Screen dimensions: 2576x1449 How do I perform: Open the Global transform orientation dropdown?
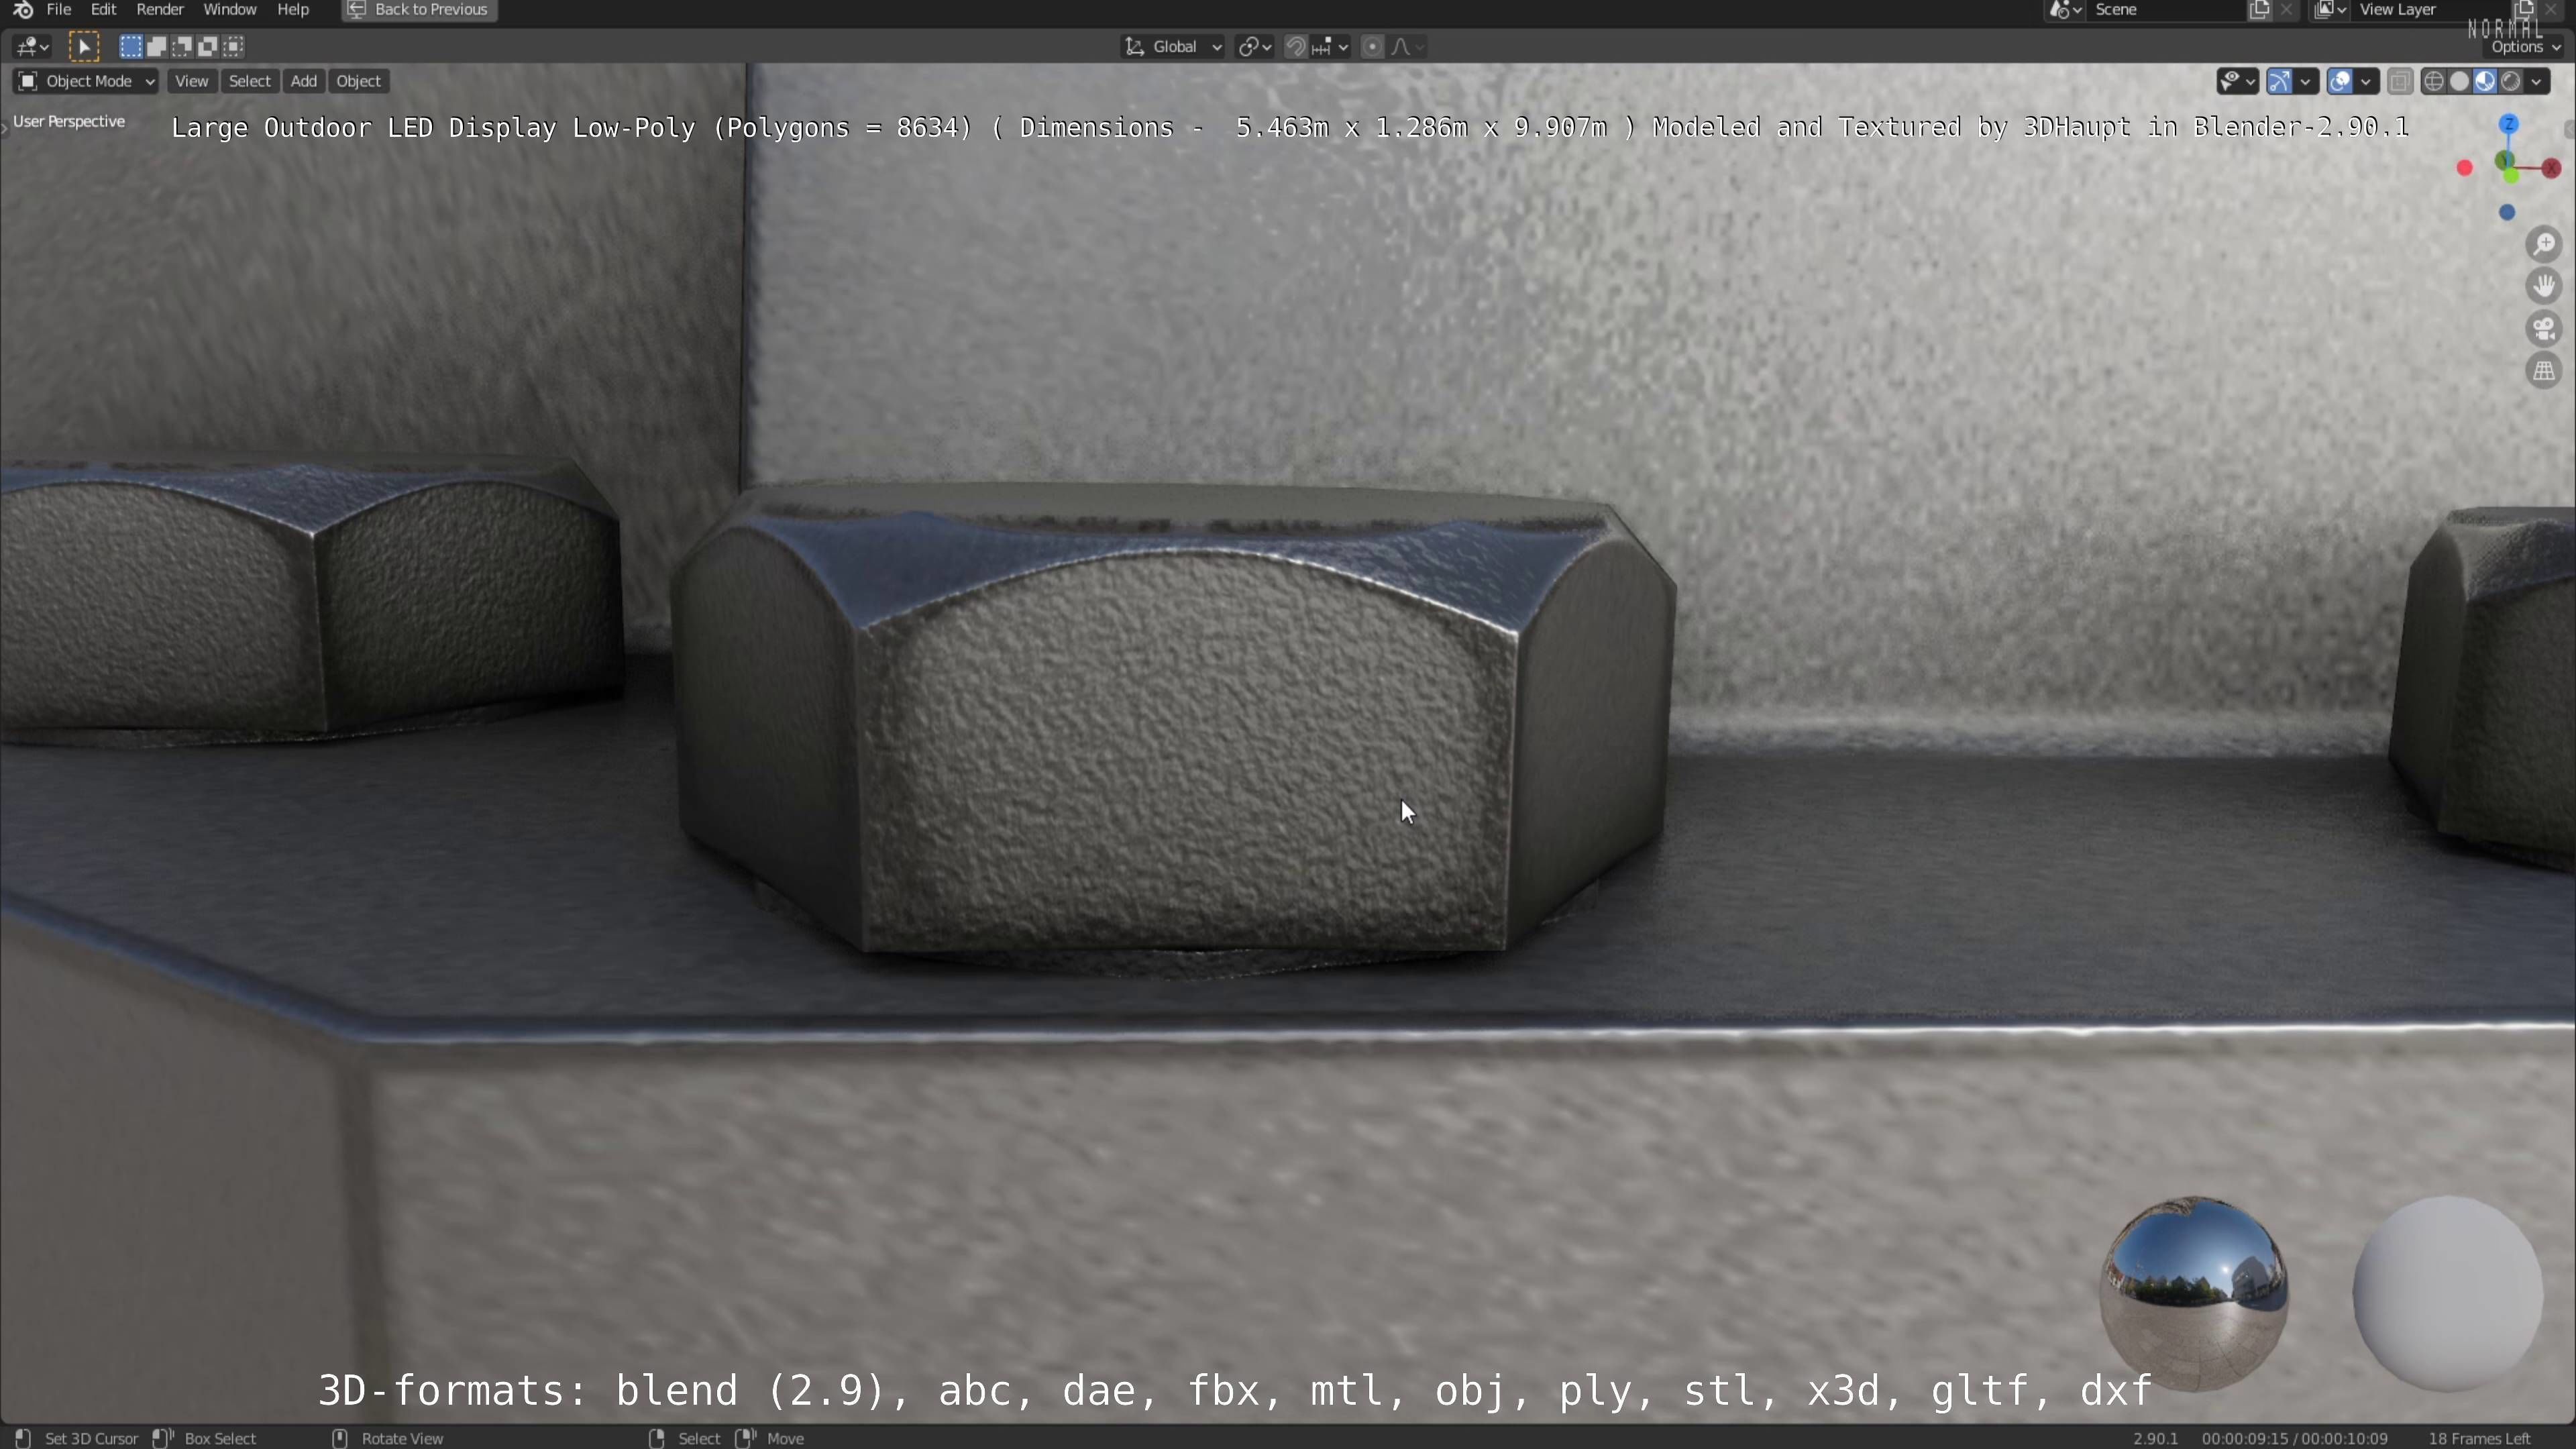(x=1174, y=46)
